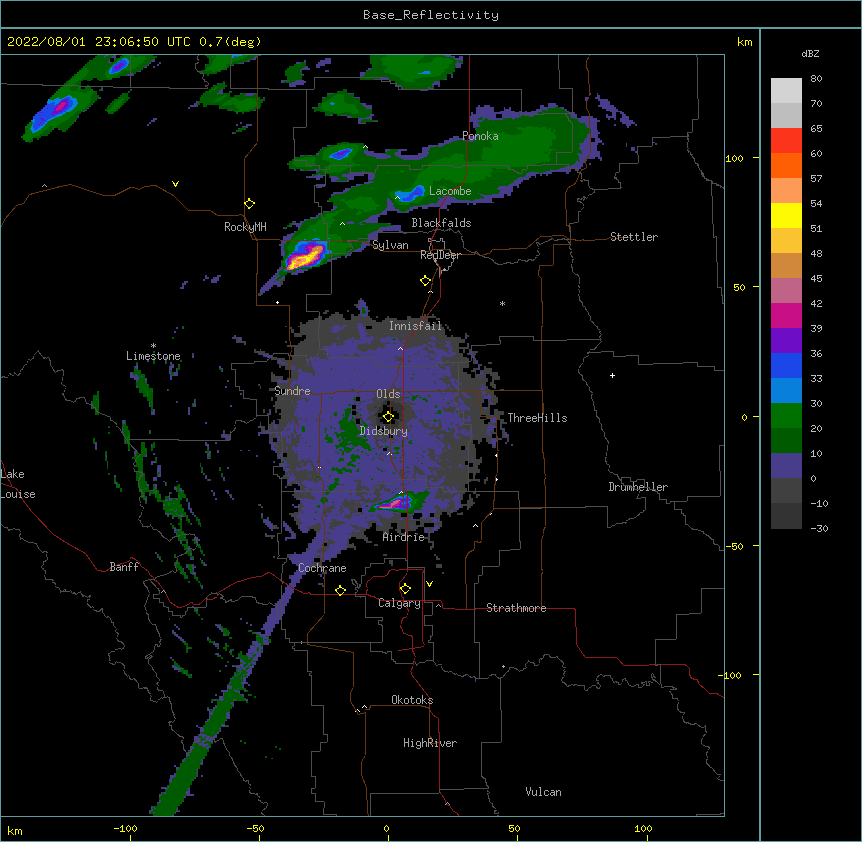Click the yellow V marker east of Calgary
This screenshot has width=862, height=842.
point(429,584)
